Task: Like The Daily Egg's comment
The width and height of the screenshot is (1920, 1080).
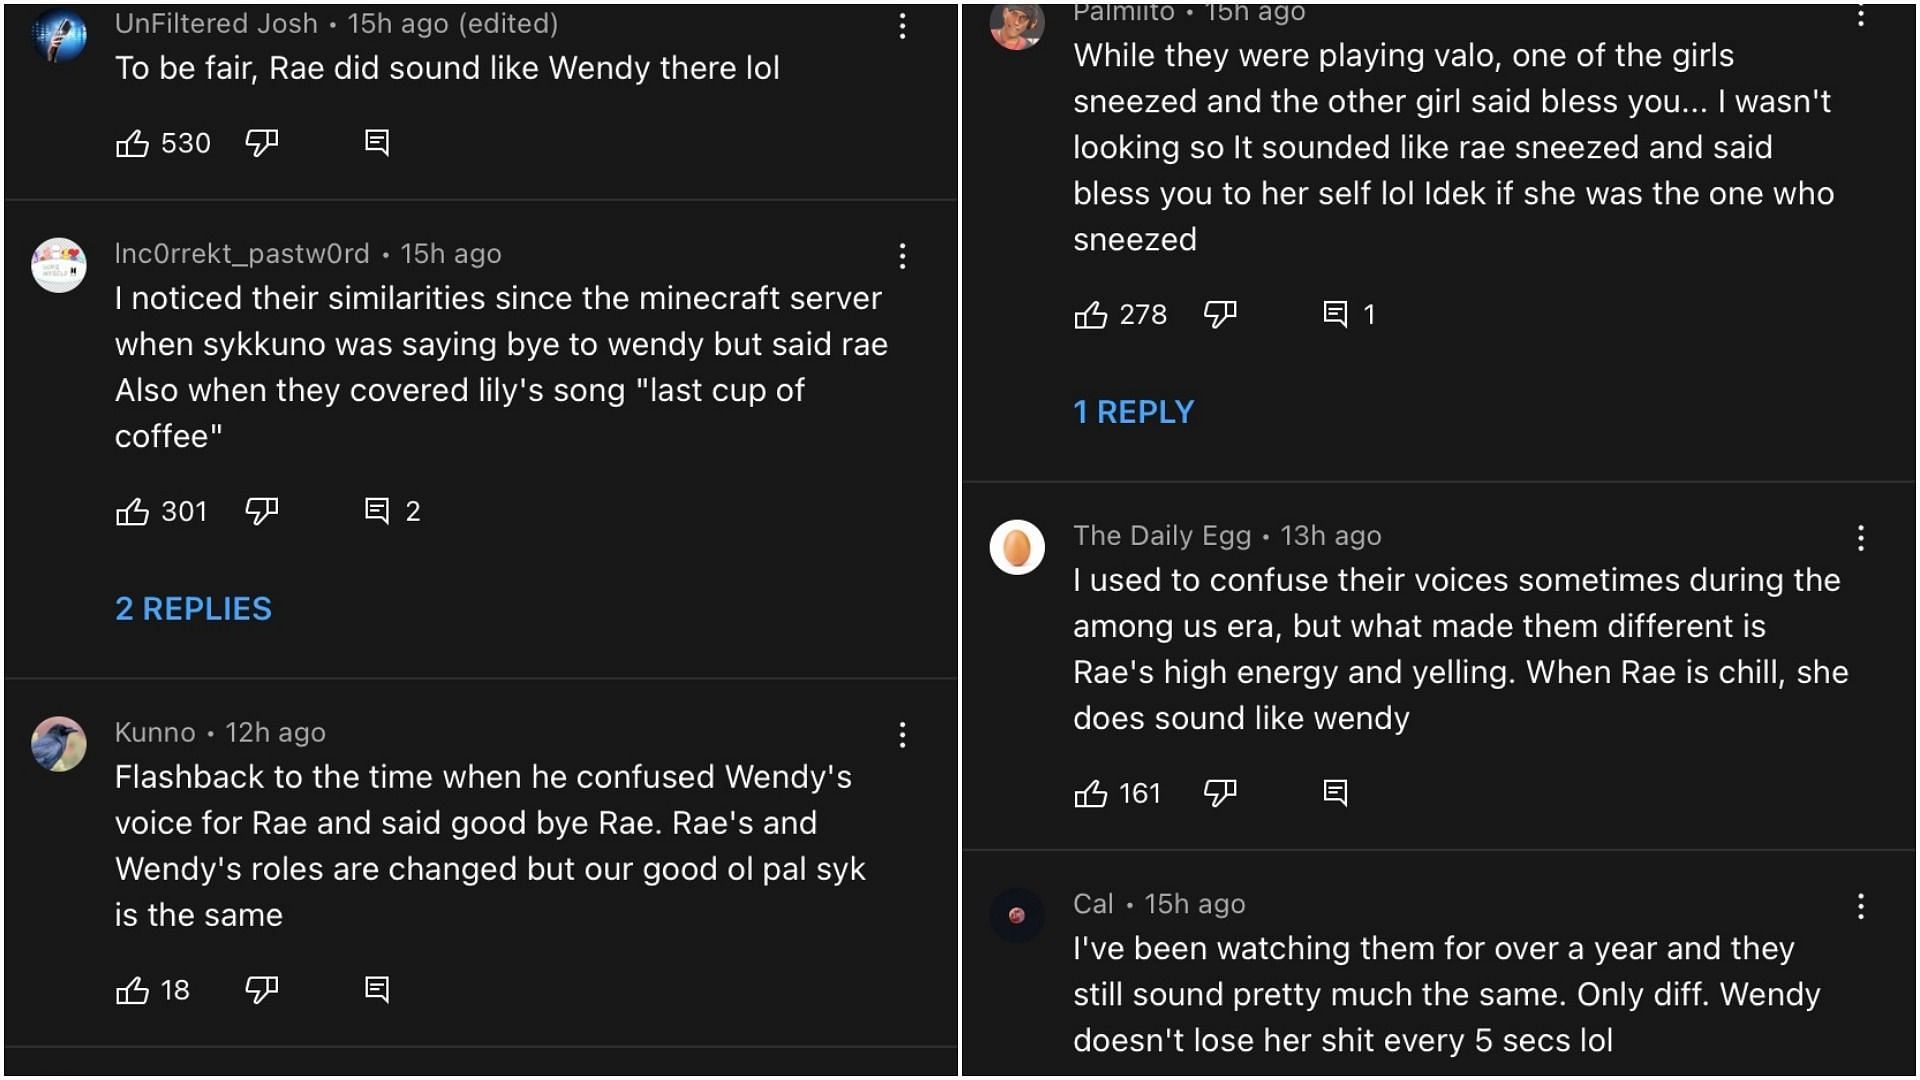Action: (x=1090, y=795)
